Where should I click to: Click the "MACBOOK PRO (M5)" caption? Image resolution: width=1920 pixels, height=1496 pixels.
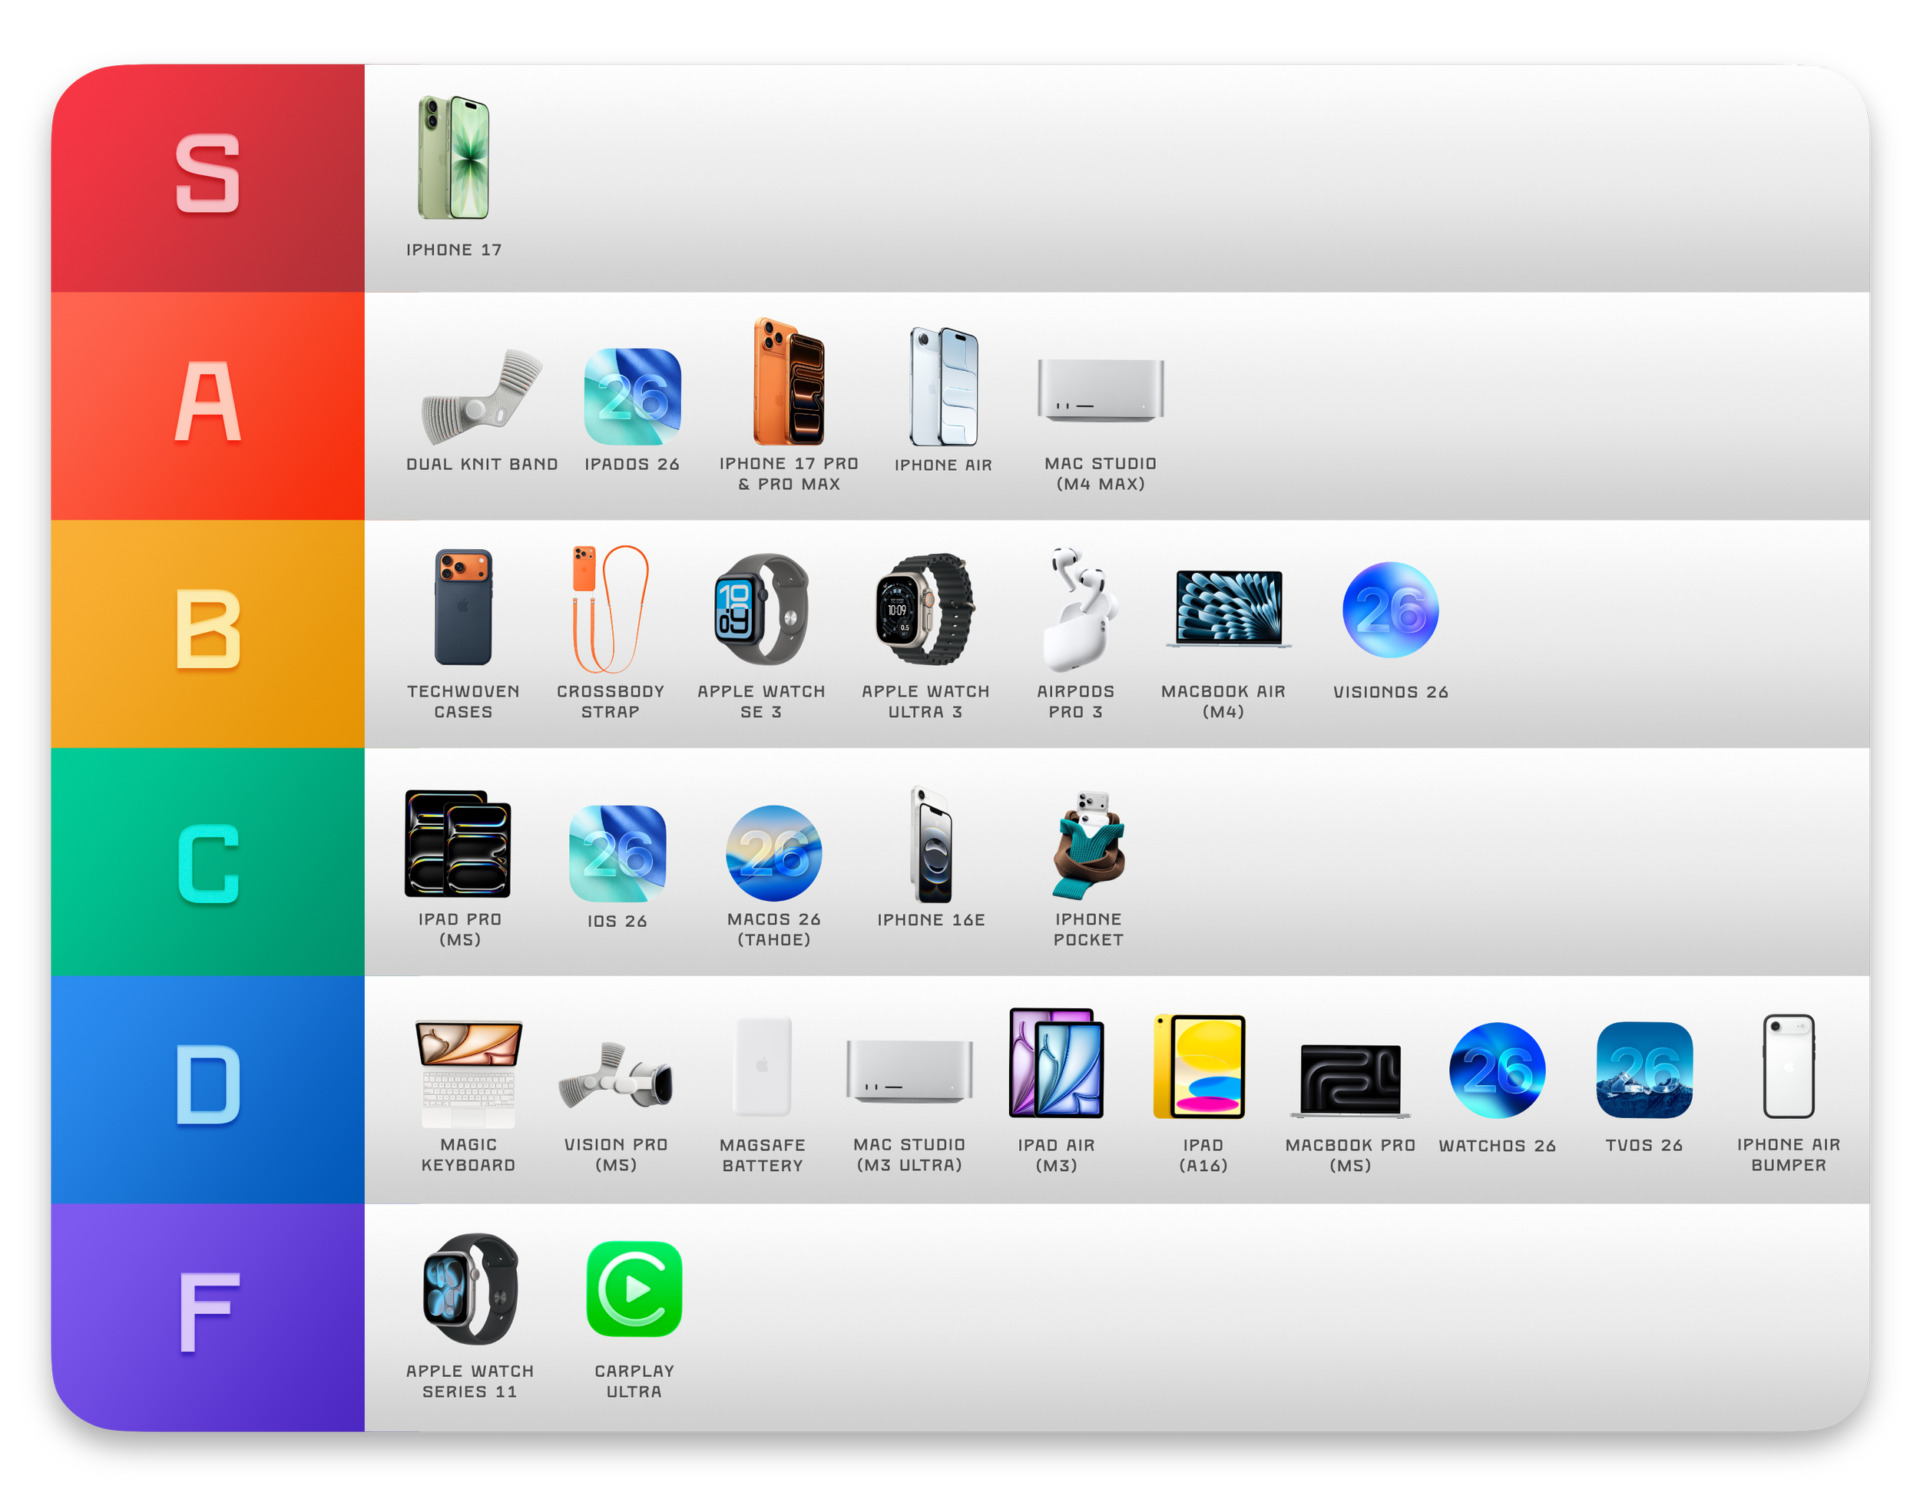(x=1350, y=1155)
